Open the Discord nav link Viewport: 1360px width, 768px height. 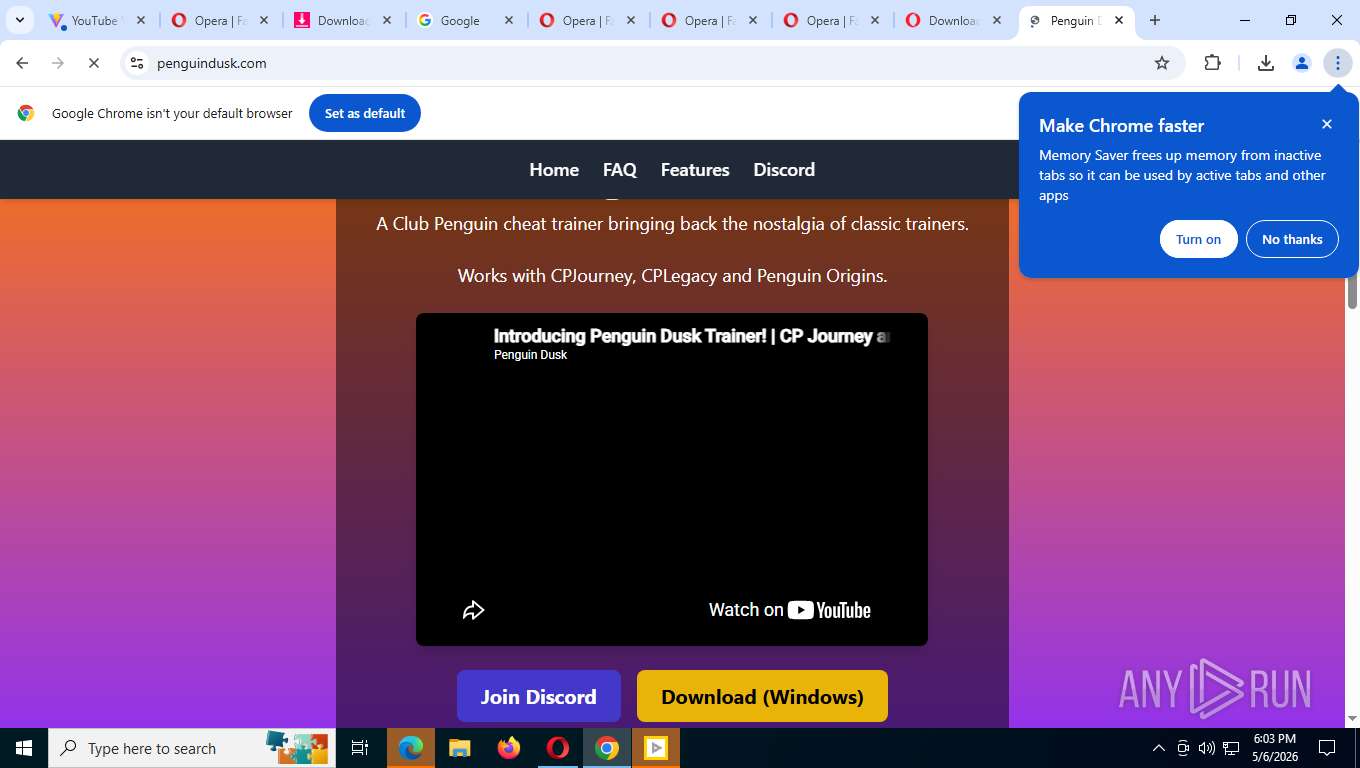point(784,169)
